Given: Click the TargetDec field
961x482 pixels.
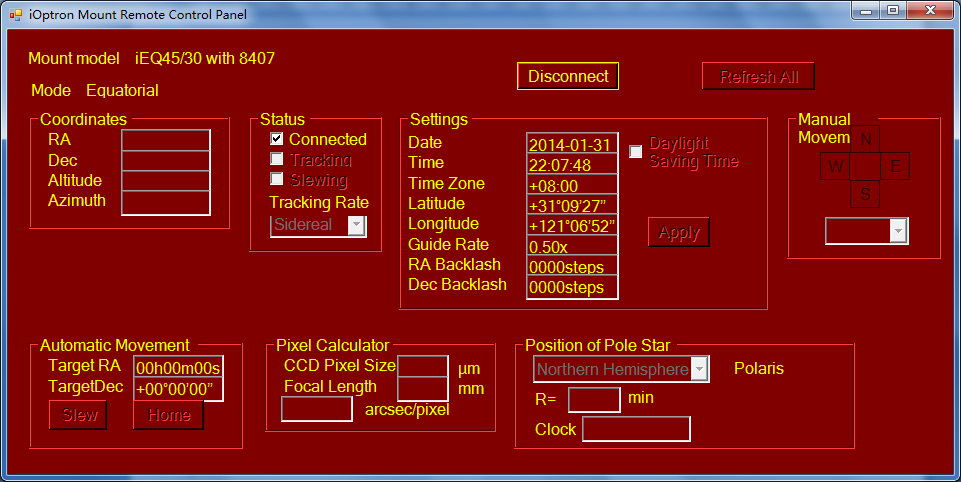Looking at the screenshot, I should 178,389.
